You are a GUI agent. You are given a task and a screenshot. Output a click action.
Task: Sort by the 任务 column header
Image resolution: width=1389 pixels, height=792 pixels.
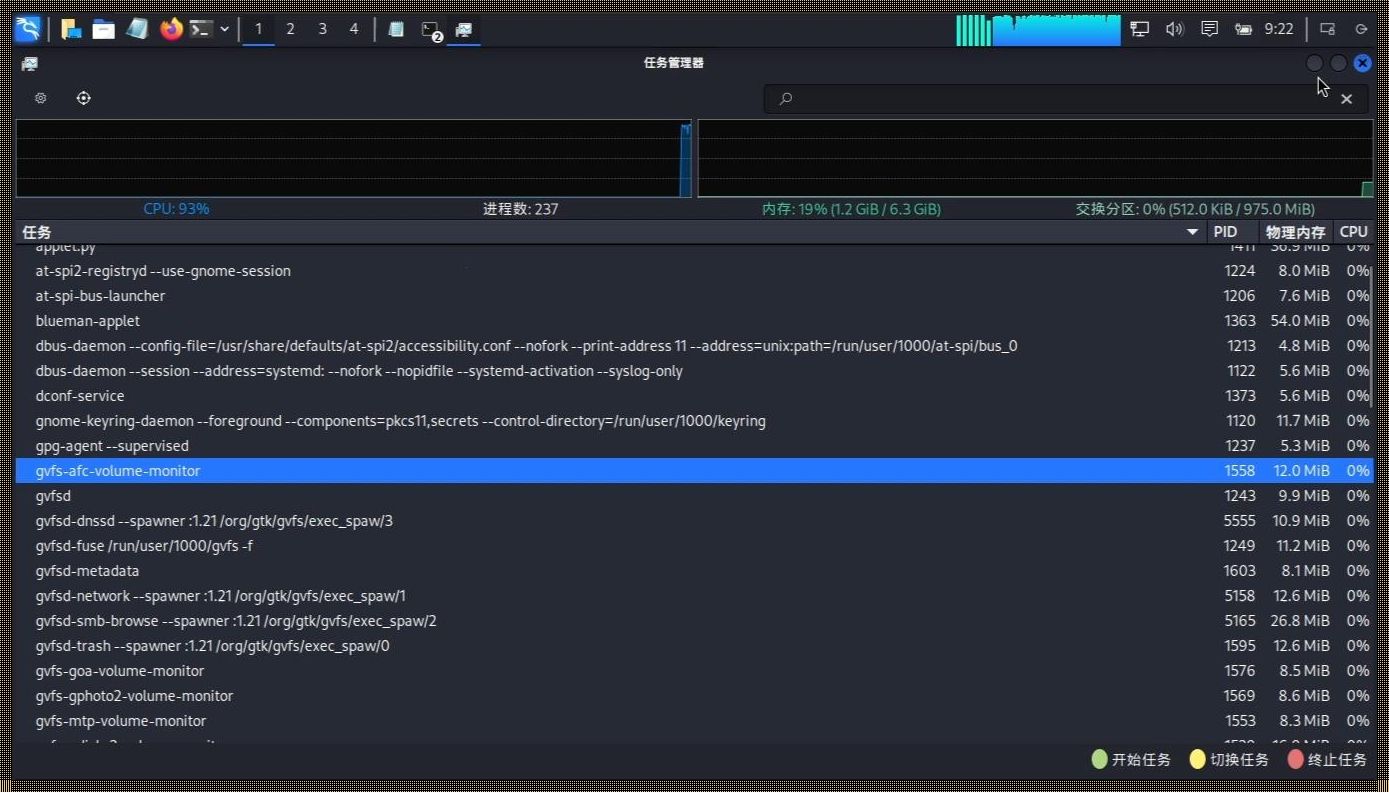pyautogui.click(x=612, y=232)
